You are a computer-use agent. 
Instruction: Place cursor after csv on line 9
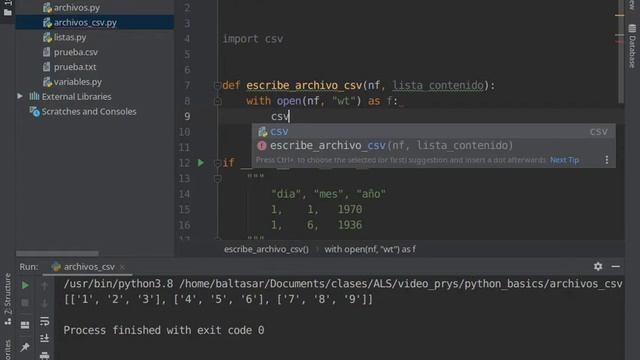(289, 116)
